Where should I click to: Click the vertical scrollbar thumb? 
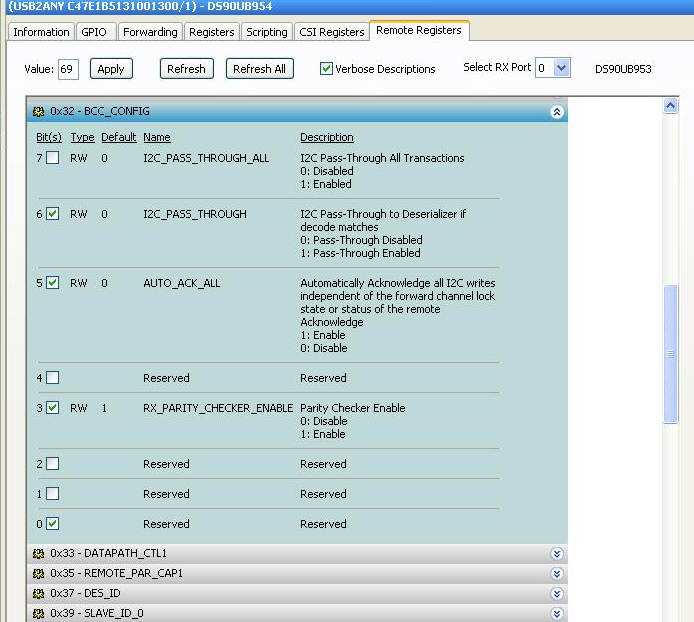point(671,354)
